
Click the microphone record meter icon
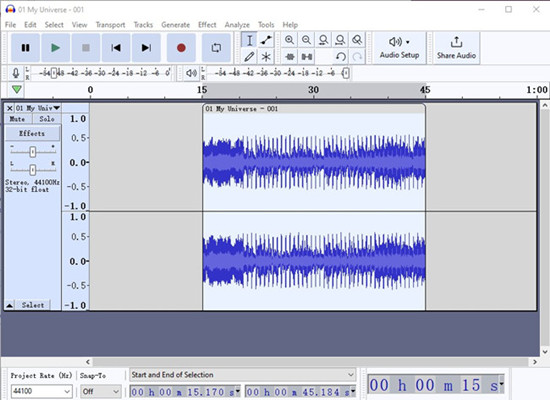[x=16, y=73]
